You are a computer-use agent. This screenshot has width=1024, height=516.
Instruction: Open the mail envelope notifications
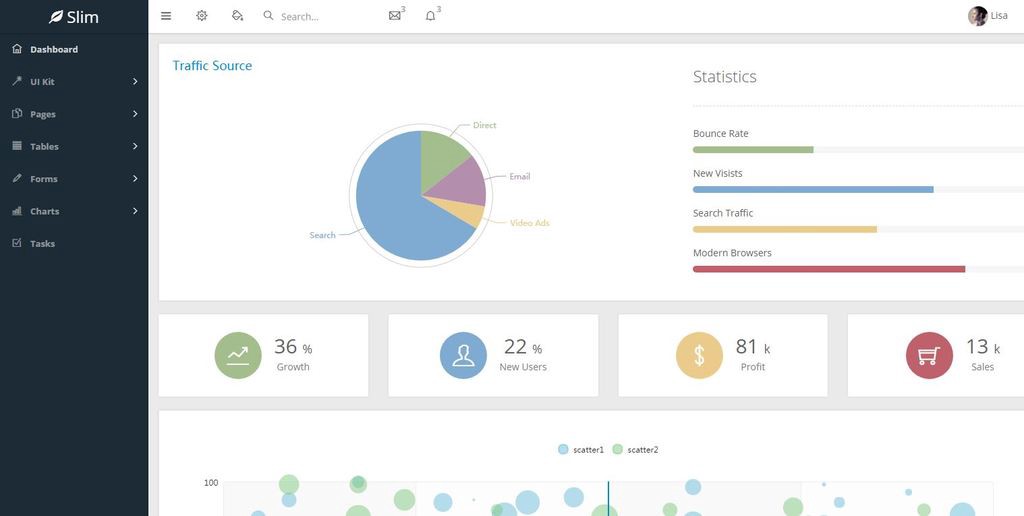tap(394, 16)
